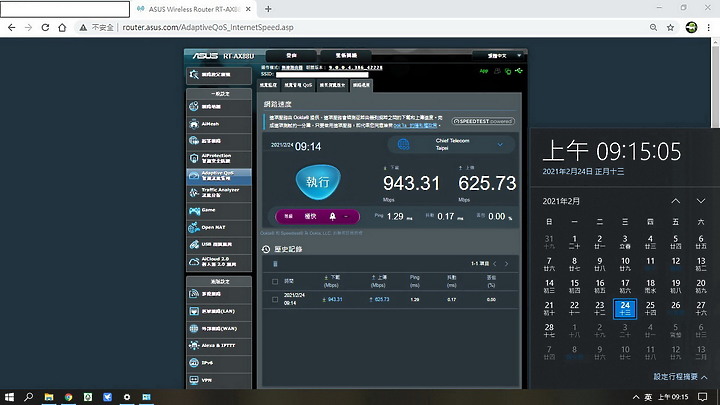Open the language dropdown at top right

click(500, 56)
